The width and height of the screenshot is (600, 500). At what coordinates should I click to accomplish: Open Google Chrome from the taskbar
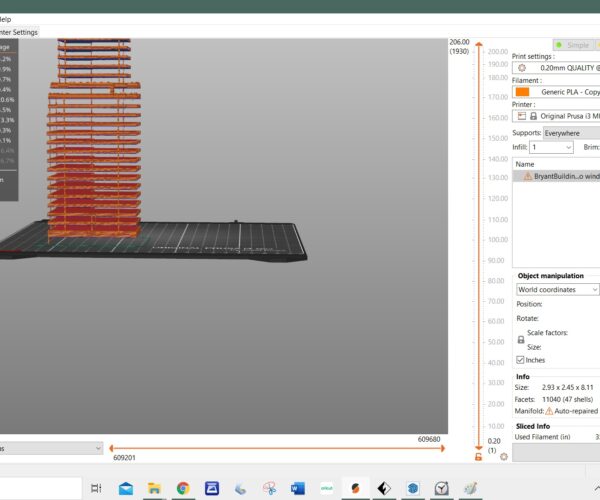click(x=183, y=488)
